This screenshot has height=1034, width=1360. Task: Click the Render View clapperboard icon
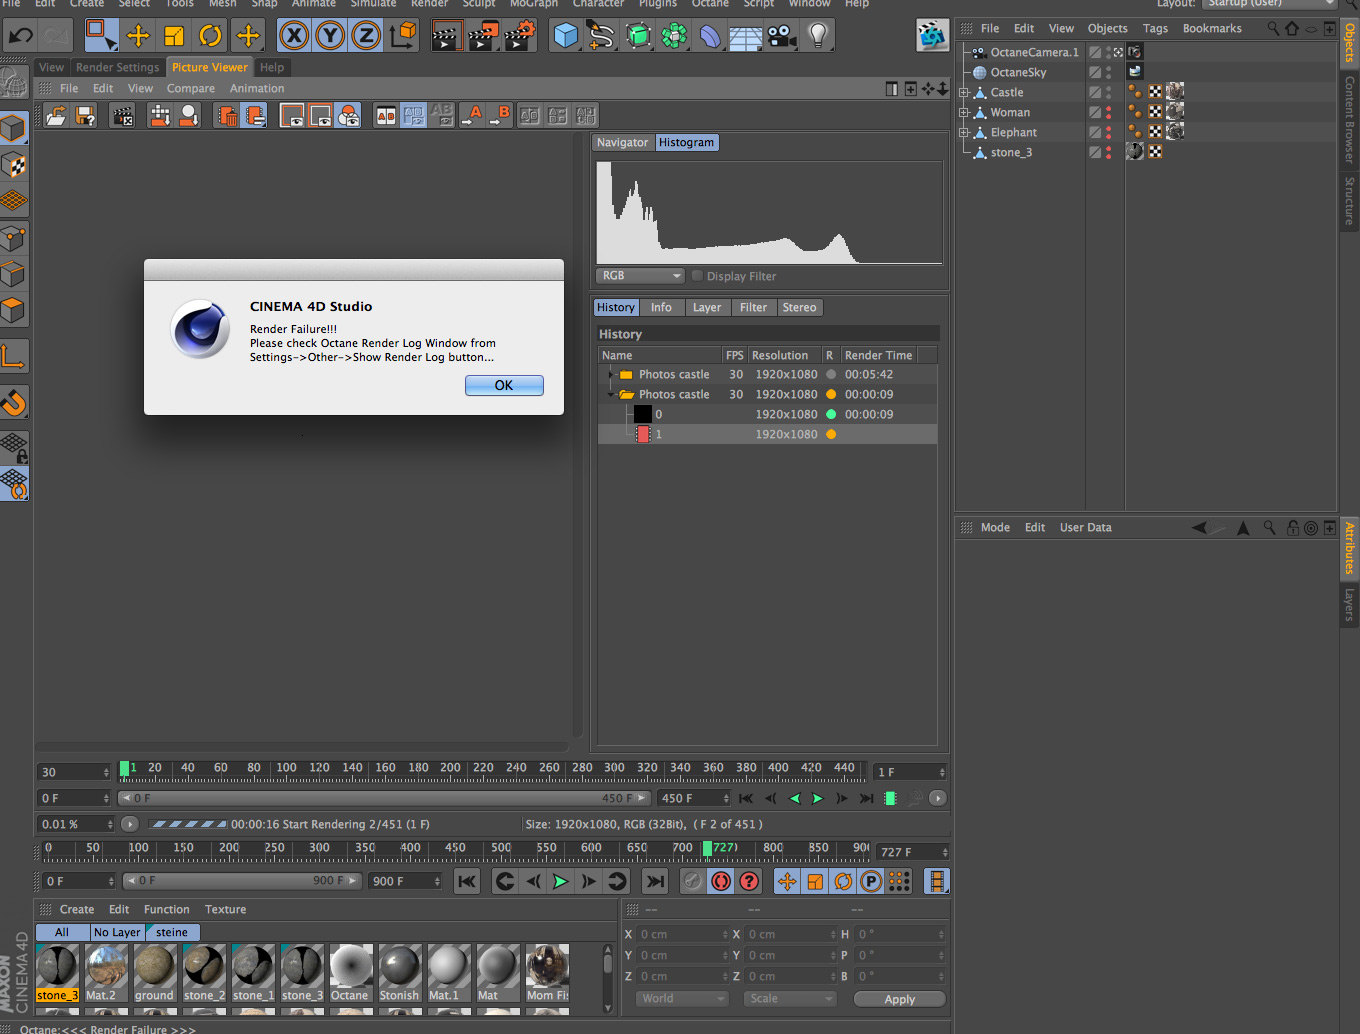446,36
